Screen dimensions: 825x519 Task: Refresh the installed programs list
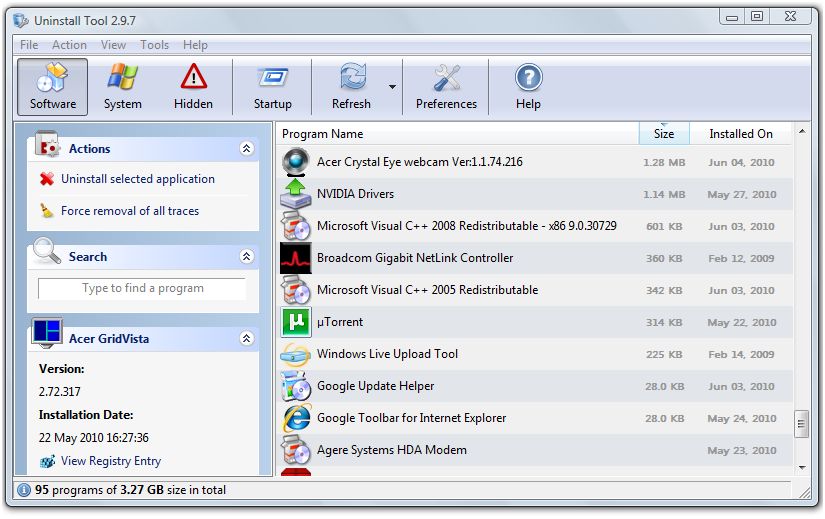click(x=351, y=87)
